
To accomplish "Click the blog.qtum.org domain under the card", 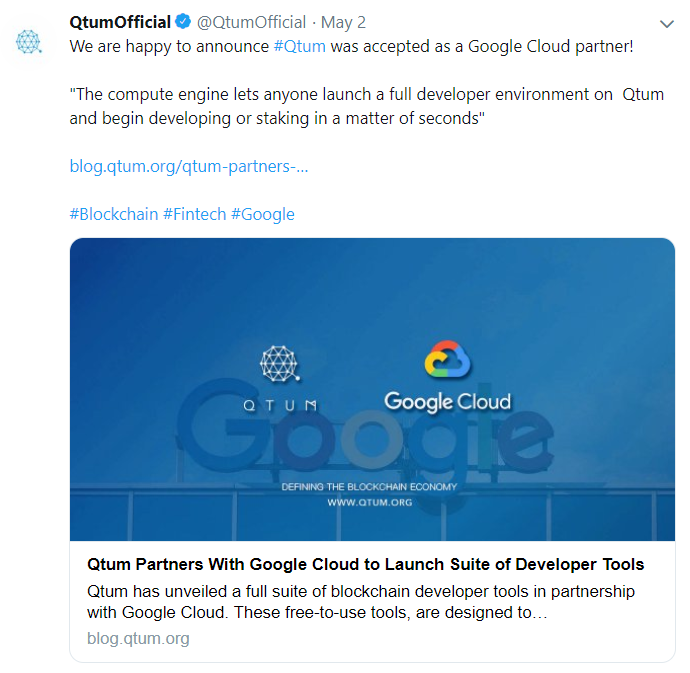I will (x=138, y=638).
